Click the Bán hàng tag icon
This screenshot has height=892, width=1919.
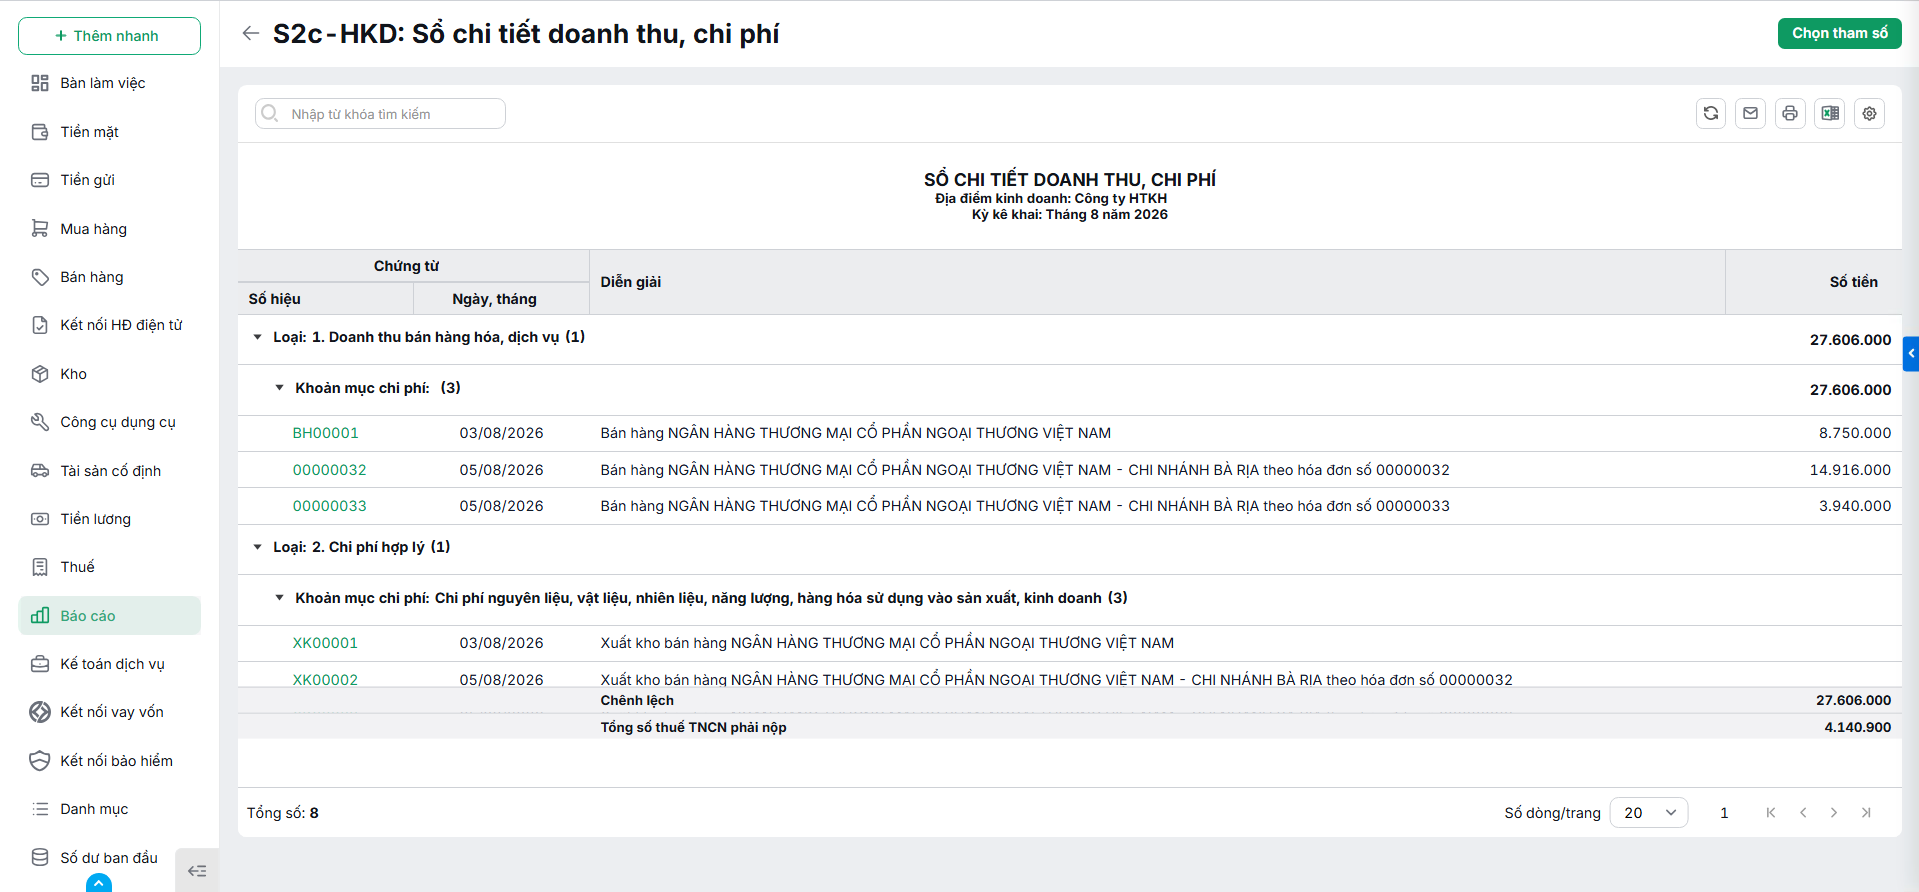click(x=40, y=277)
